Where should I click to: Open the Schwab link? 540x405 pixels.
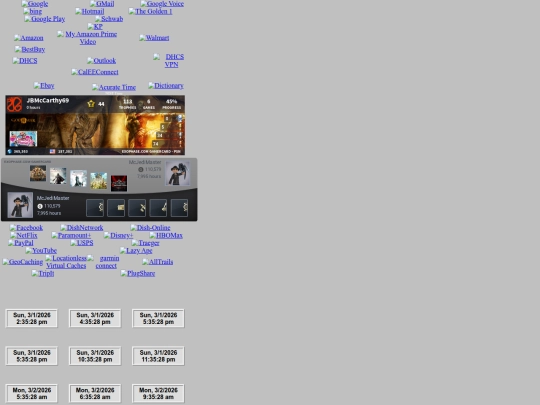109,19
